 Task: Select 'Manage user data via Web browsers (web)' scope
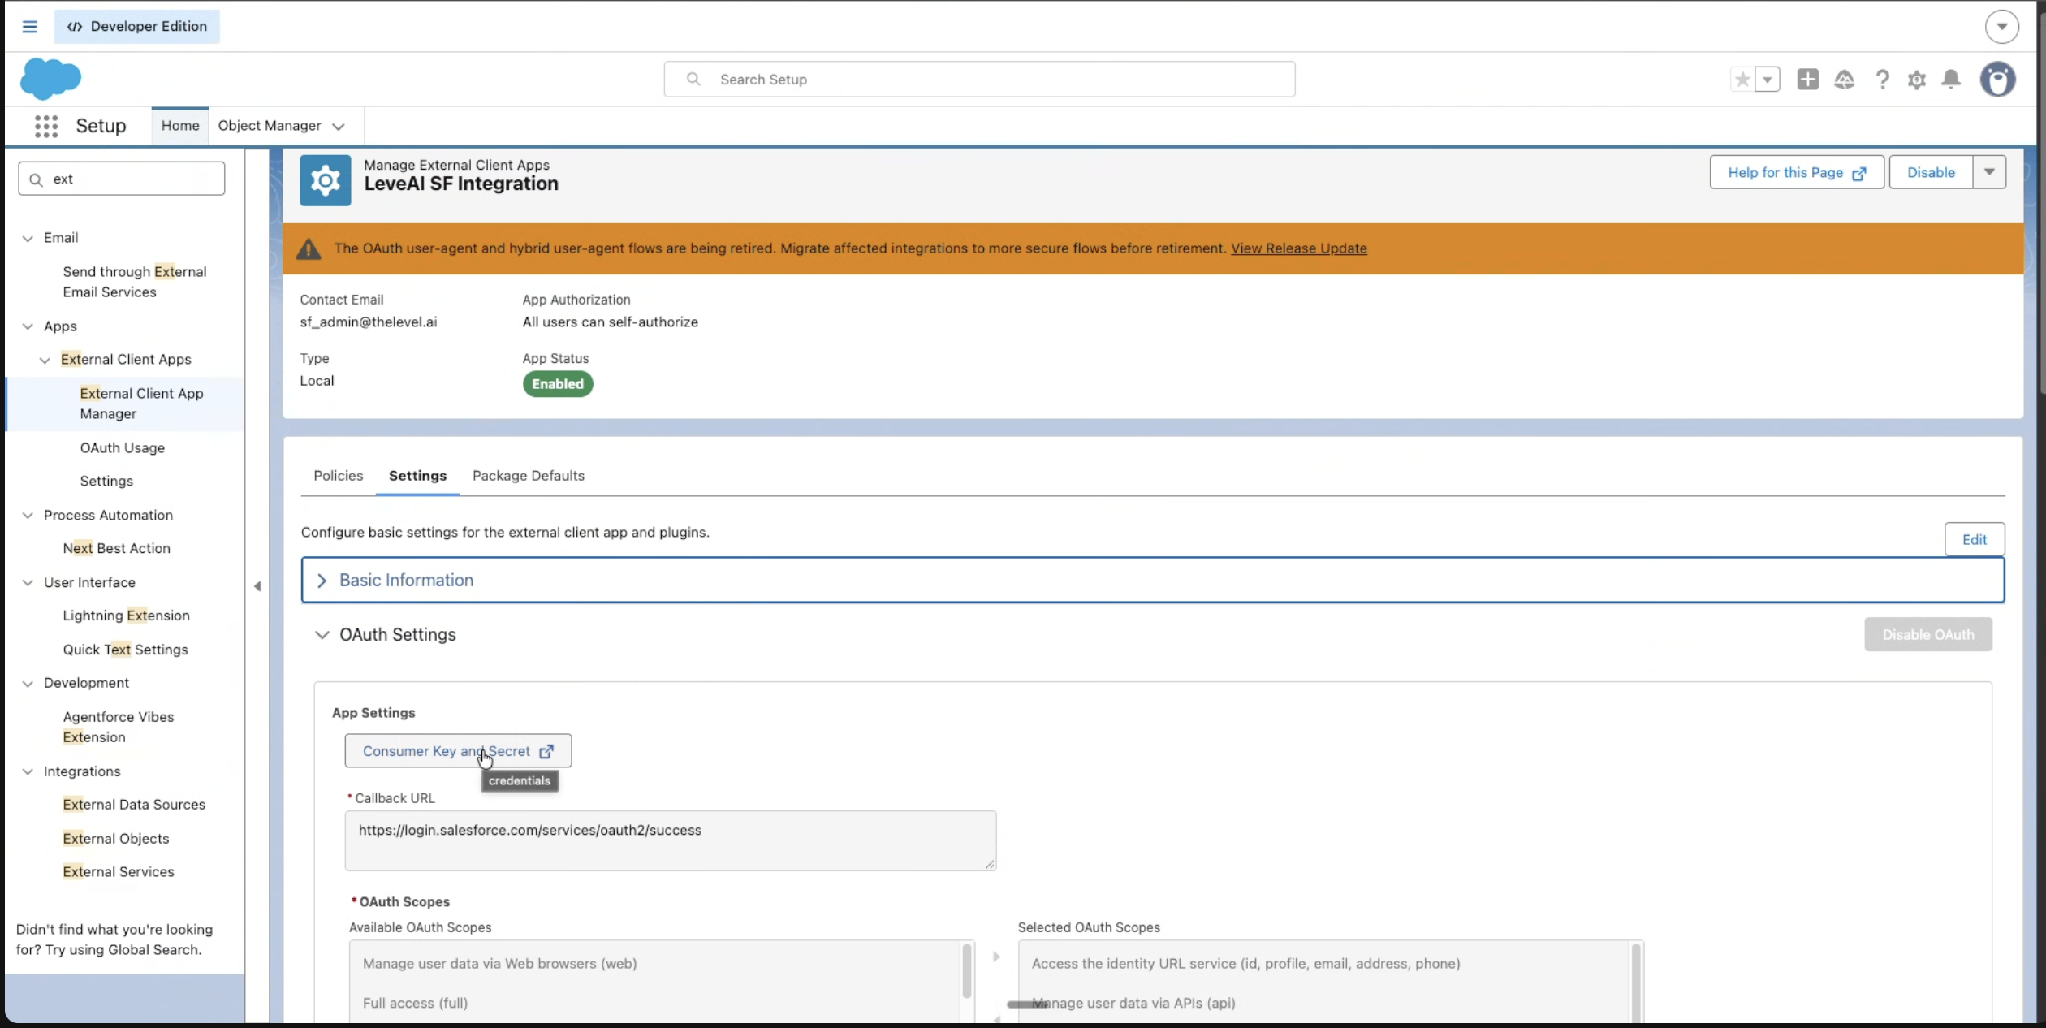[x=500, y=964]
